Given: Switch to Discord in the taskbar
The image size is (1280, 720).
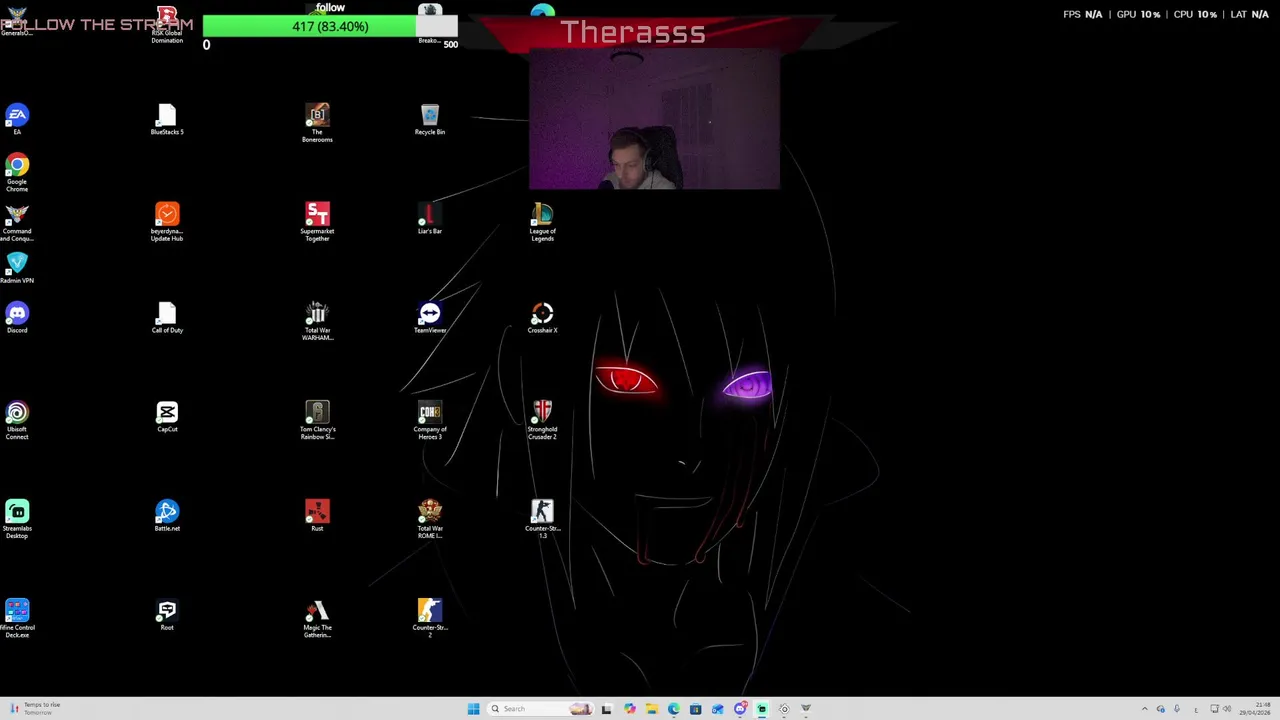Looking at the screenshot, I should pyautogui.click(x=740, y=709).
